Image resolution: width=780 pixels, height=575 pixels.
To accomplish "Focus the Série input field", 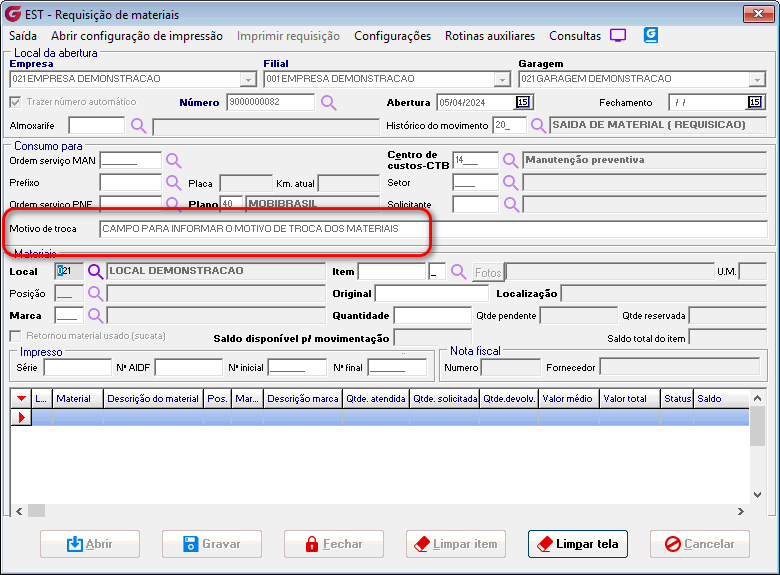I will (x=78, y=368).
